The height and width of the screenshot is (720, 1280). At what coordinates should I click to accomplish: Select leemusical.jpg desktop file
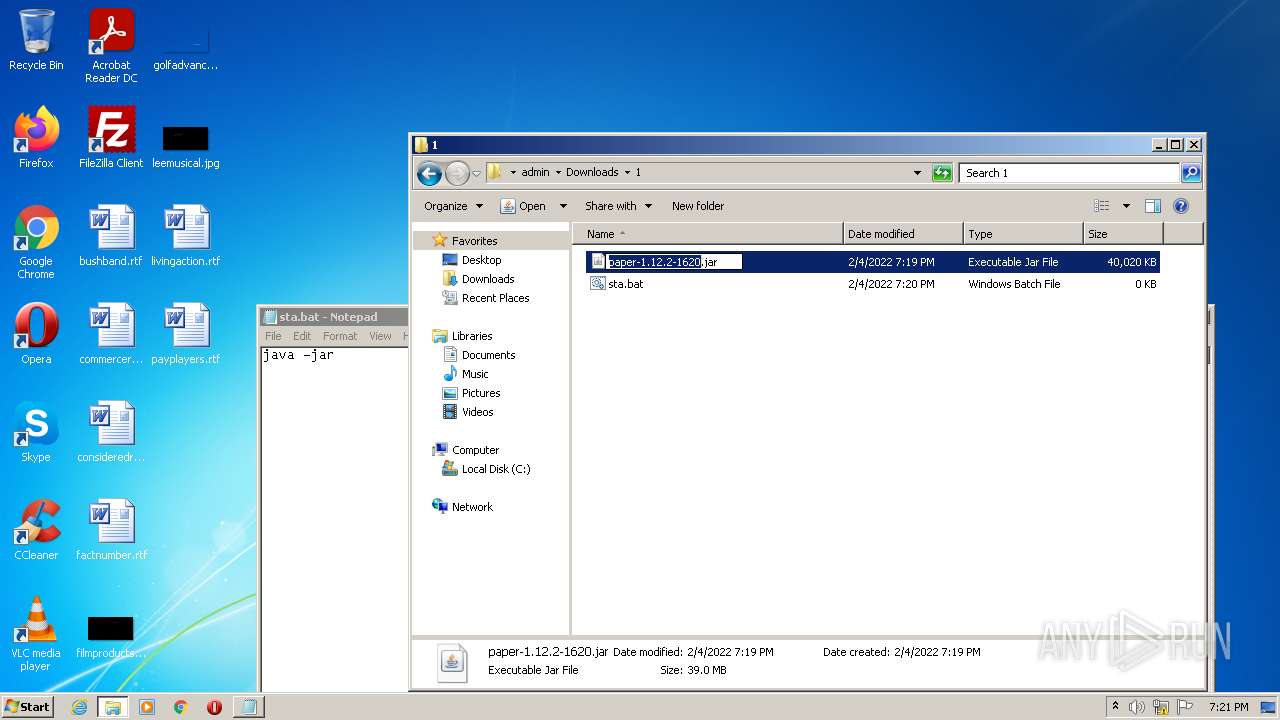coord(186,146)
